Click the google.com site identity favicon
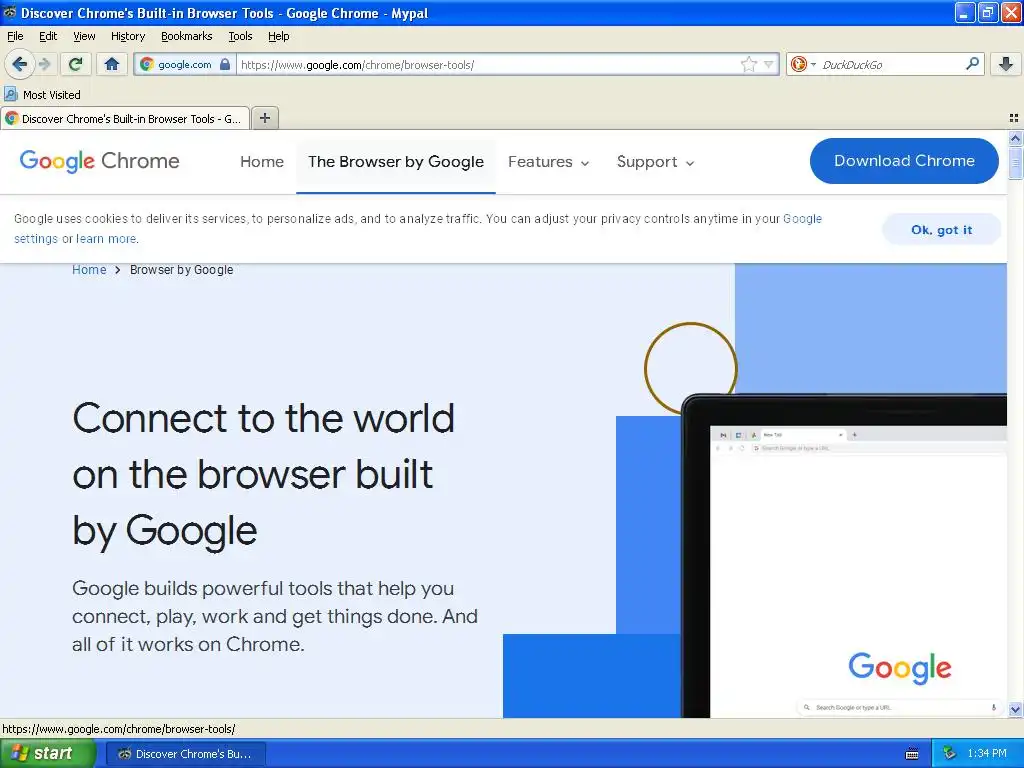 pos(147,64)
